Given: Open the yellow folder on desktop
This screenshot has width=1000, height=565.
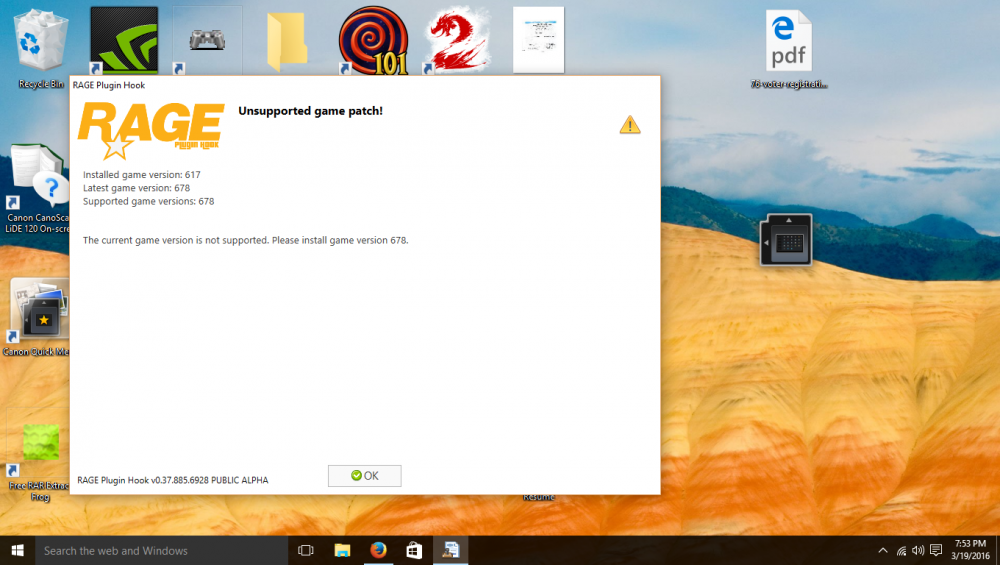Looking at the screenshot, I should [286, 41].
